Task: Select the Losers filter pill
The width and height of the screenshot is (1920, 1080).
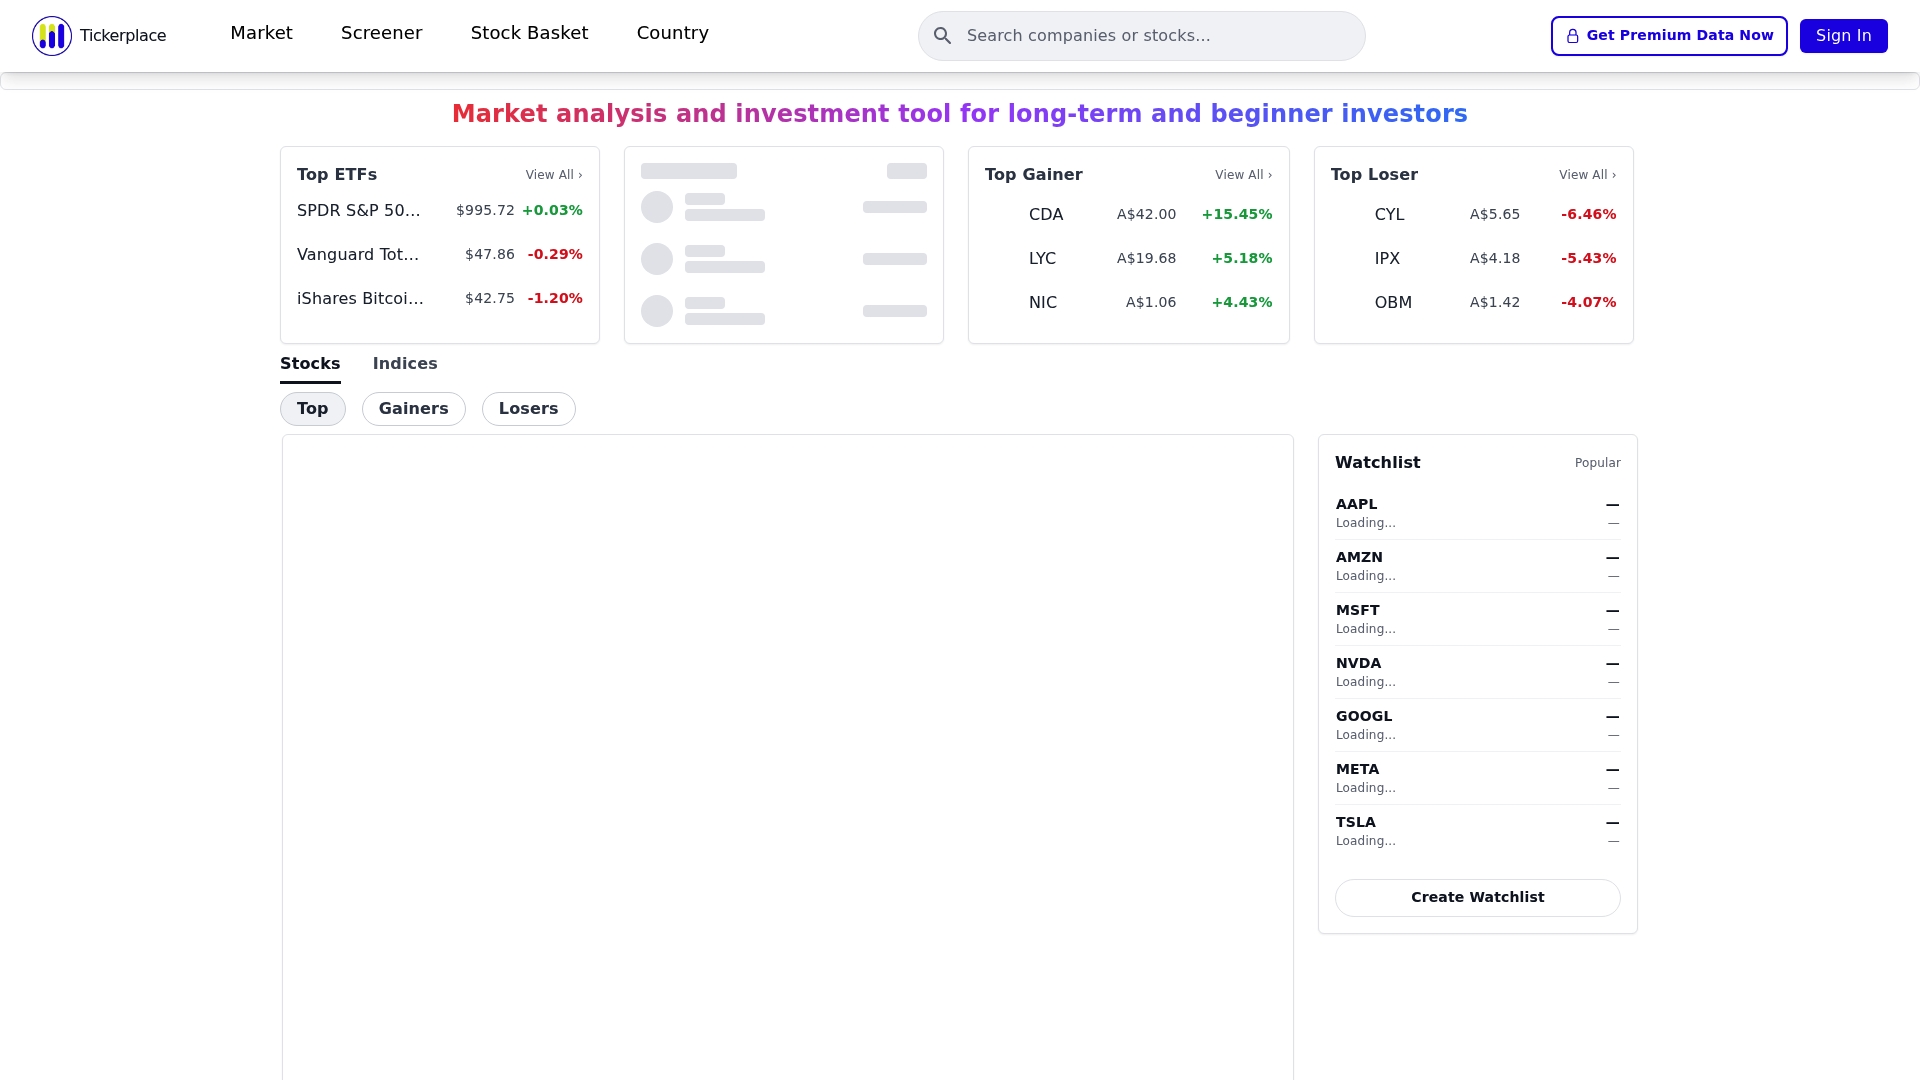Action: pyautogui.click(x=528, y=409)
